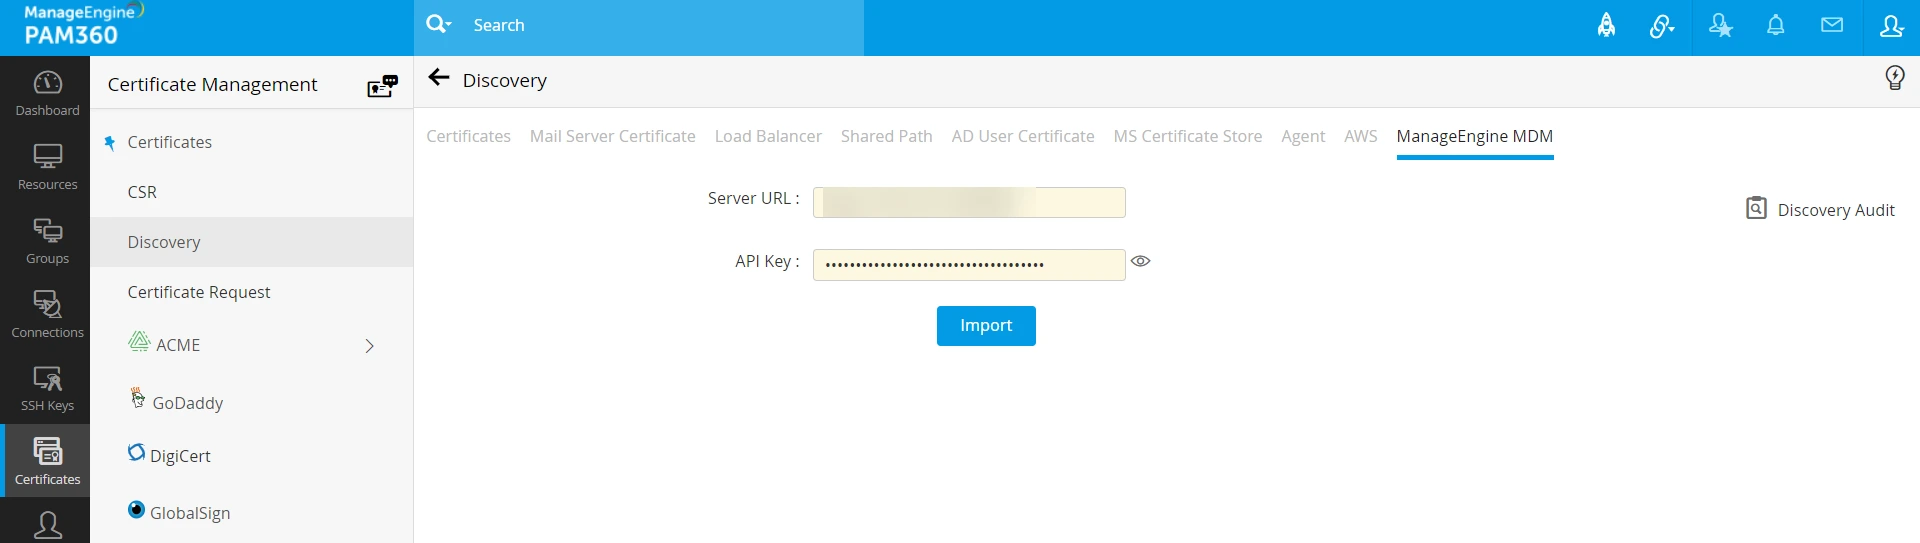
Task: Select Discovery in the side menu
Action: coord(251,242)
